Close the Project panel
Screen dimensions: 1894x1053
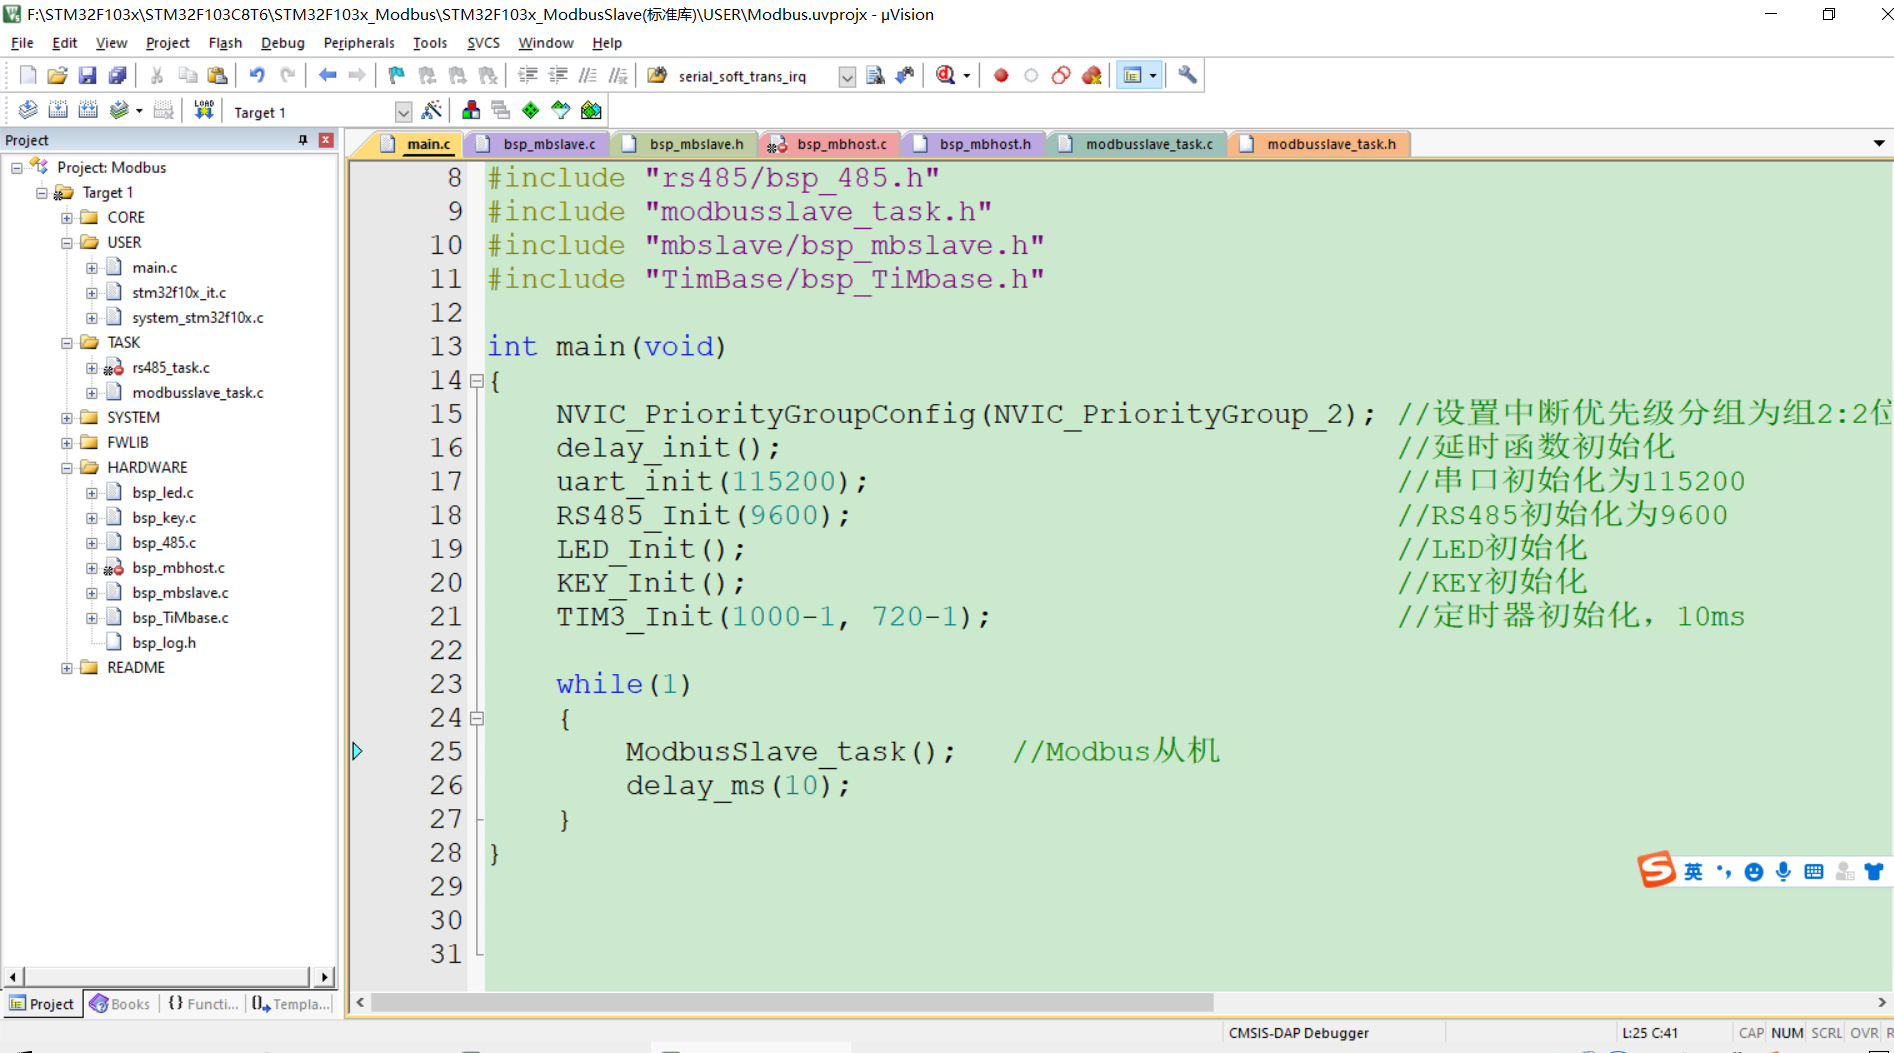coord(326,140)
